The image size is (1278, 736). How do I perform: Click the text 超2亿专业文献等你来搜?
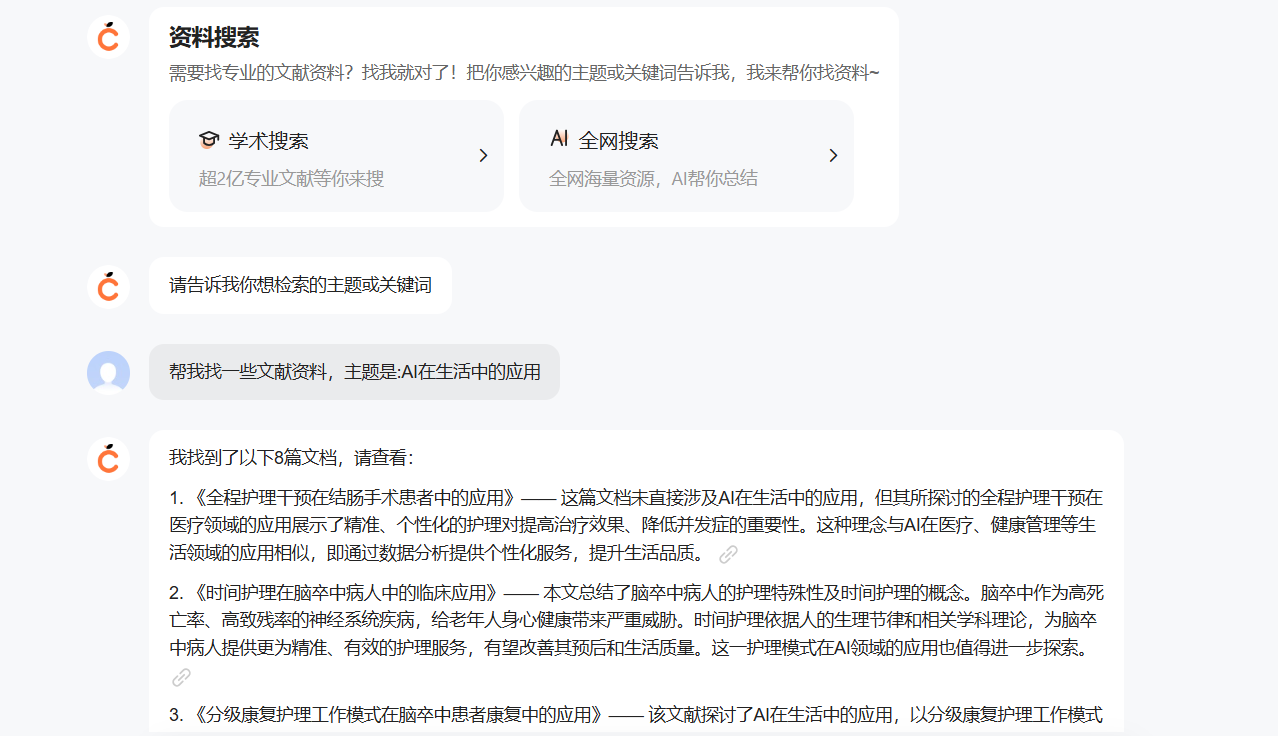pyautogui.click(x=291, y=179)
